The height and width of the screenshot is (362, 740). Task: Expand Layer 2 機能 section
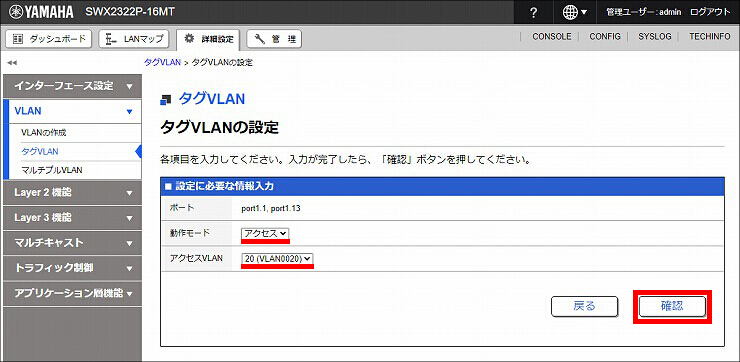click(72, 193)
